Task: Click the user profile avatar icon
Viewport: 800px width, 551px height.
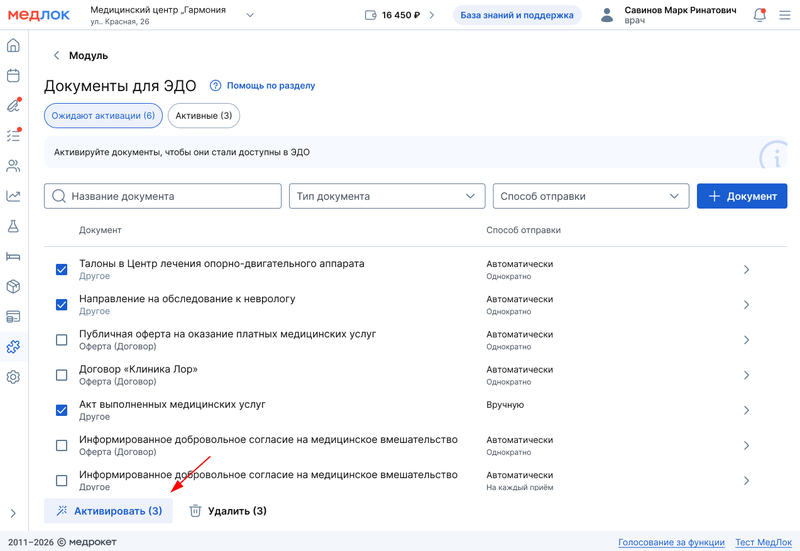Action: (x=607, y=15)
